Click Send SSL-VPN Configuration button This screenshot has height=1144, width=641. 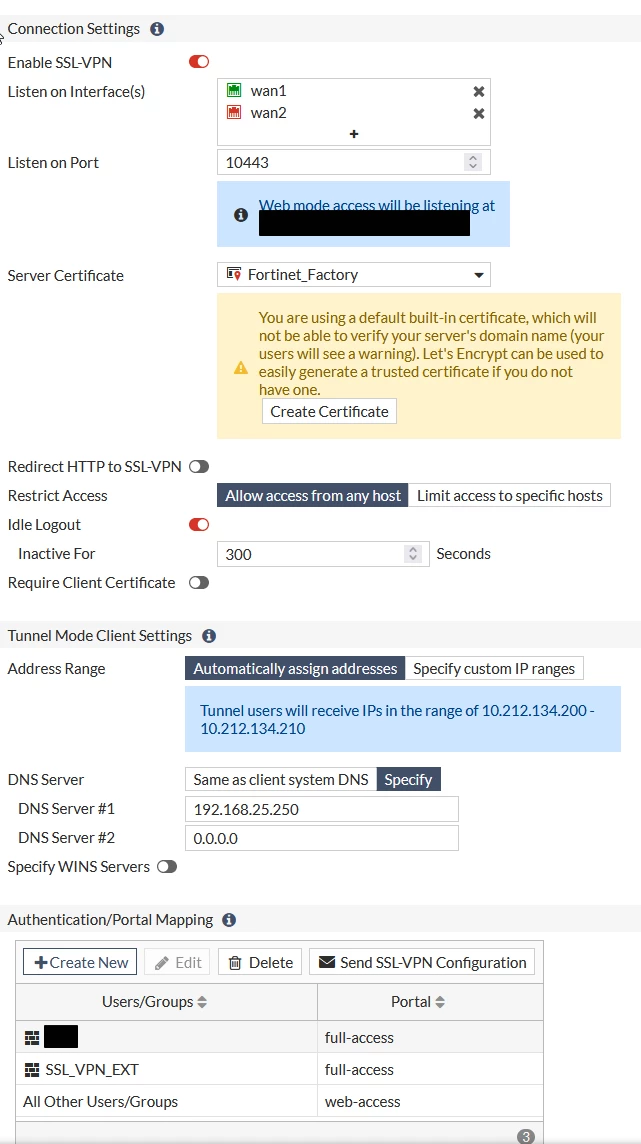pyautogui.click(x=422, y=962)
